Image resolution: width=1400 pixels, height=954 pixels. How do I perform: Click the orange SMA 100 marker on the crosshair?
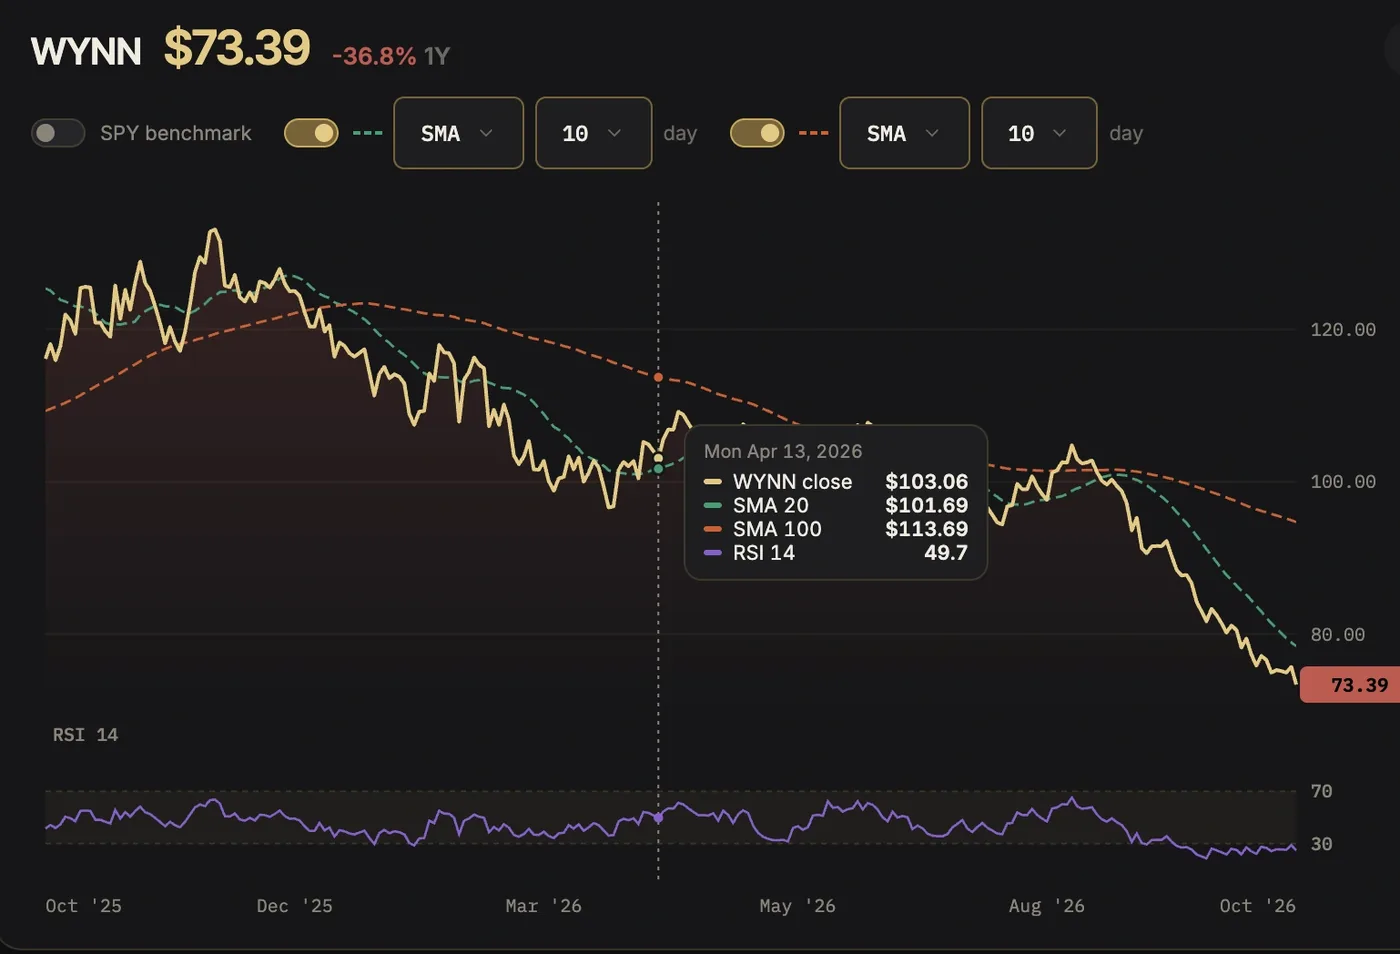click(x=658, y=377)
